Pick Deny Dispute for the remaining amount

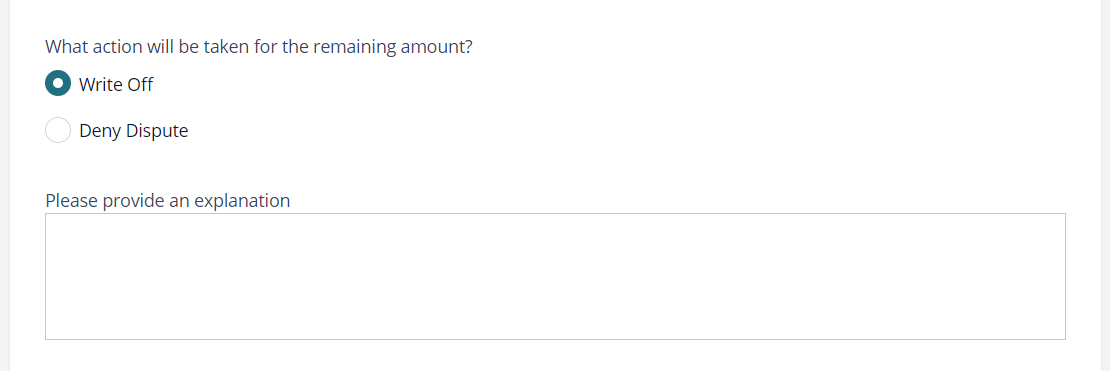click(x=58, y=130)
